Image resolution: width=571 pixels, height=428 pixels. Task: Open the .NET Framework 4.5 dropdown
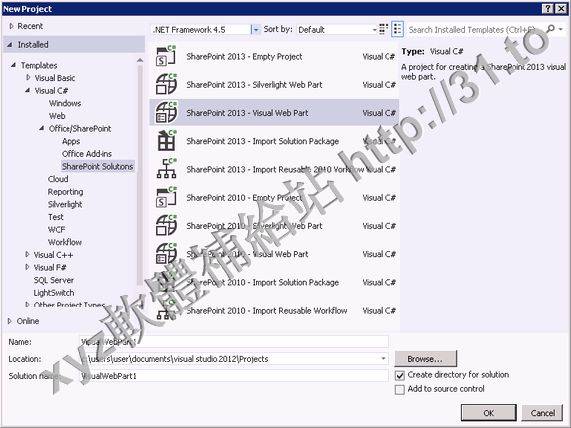click(256, 30)
